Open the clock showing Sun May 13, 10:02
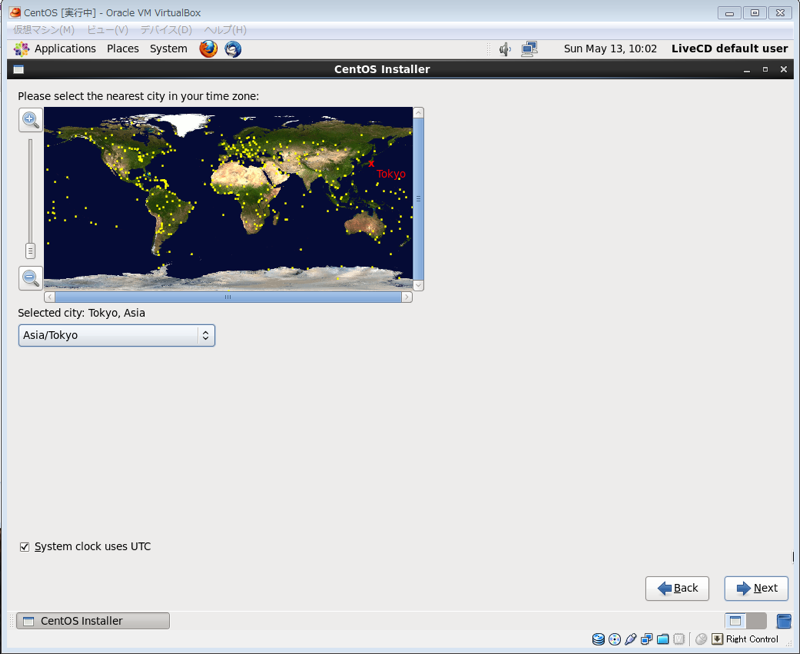 click(610, 49)
